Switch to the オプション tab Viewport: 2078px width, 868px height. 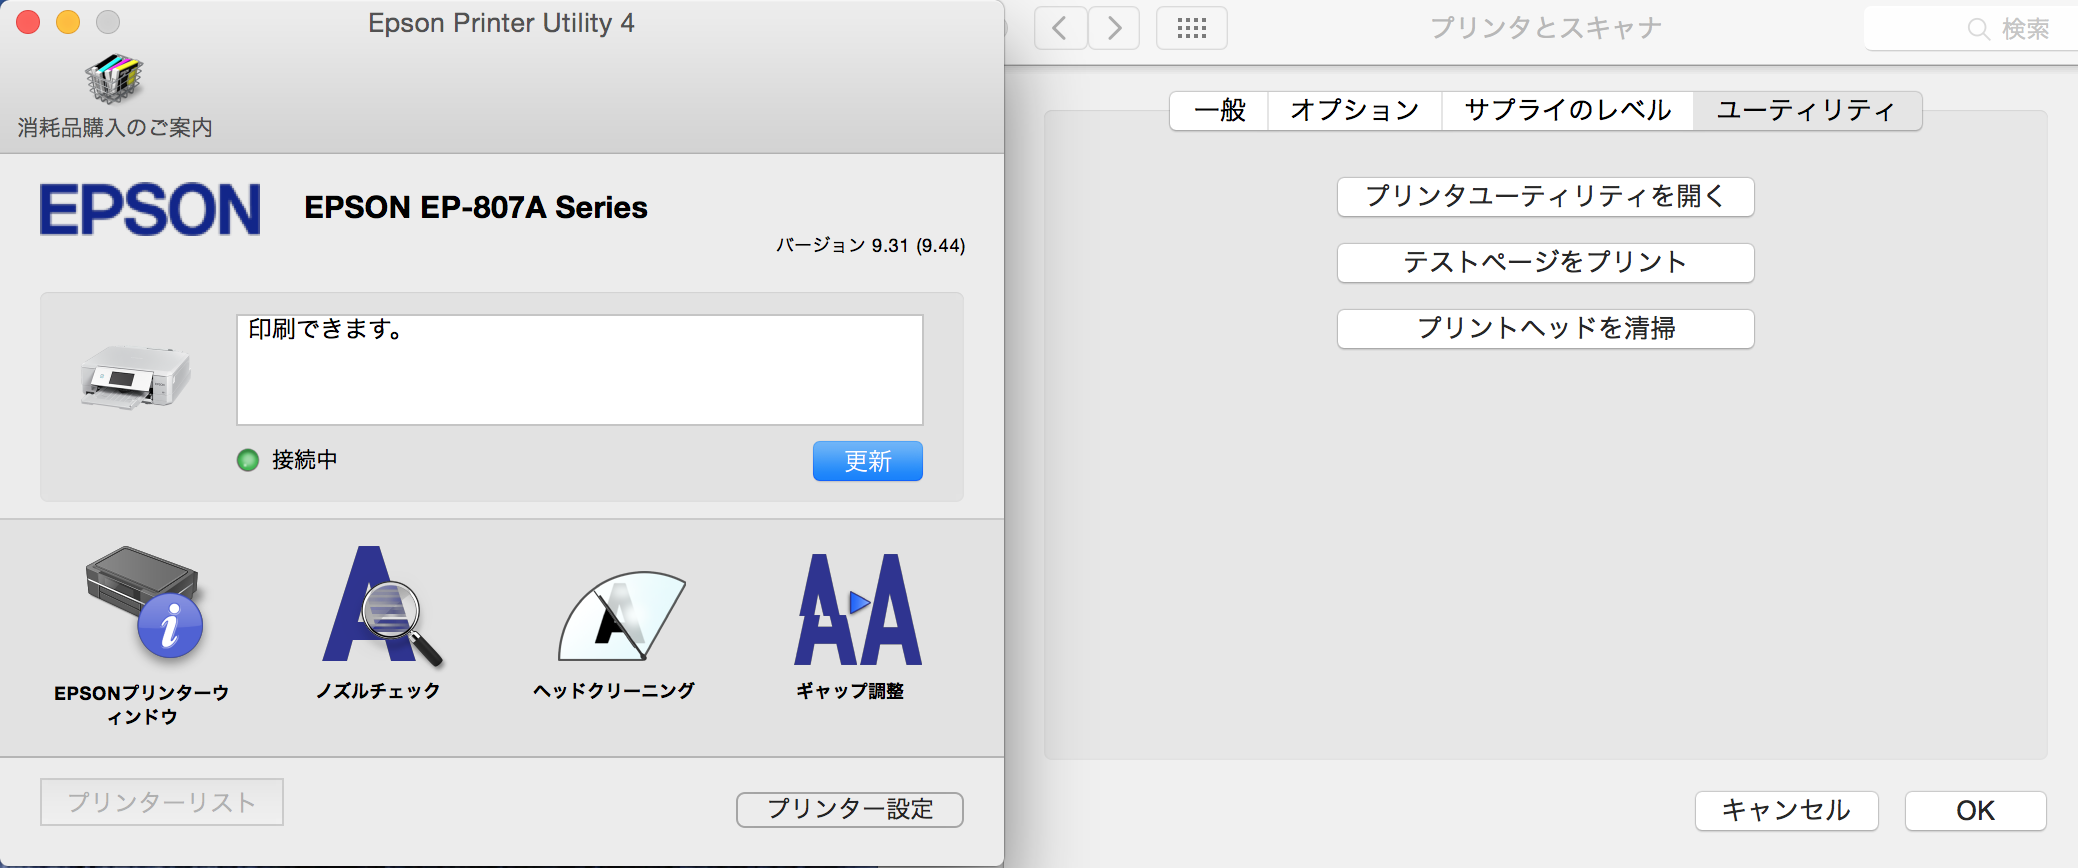tap(1355, 110)
